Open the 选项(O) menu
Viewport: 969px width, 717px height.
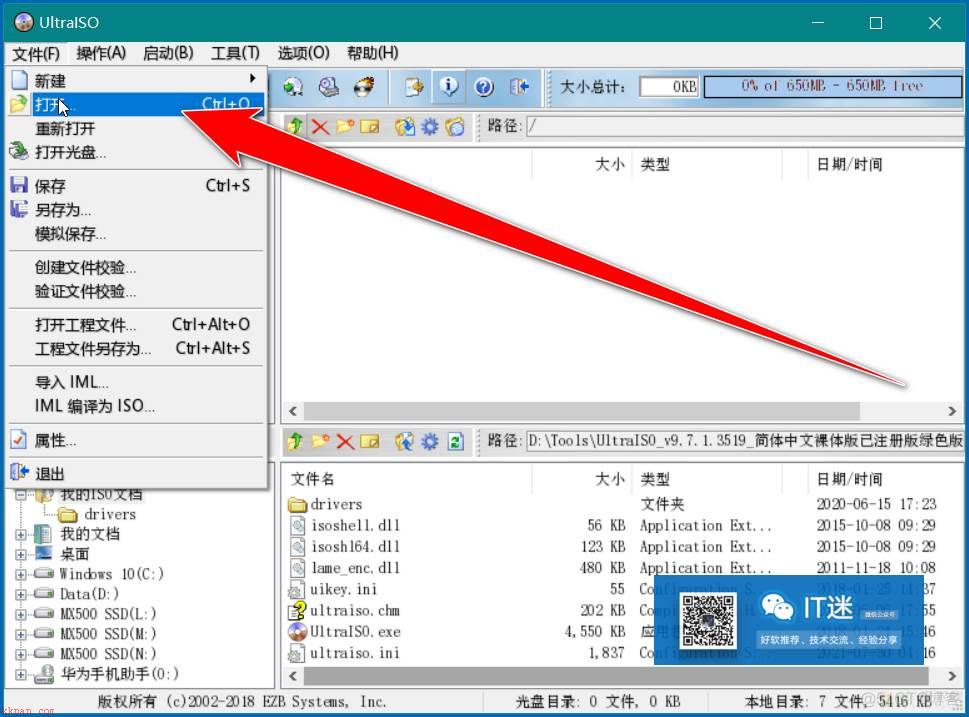tap(303, 53)
